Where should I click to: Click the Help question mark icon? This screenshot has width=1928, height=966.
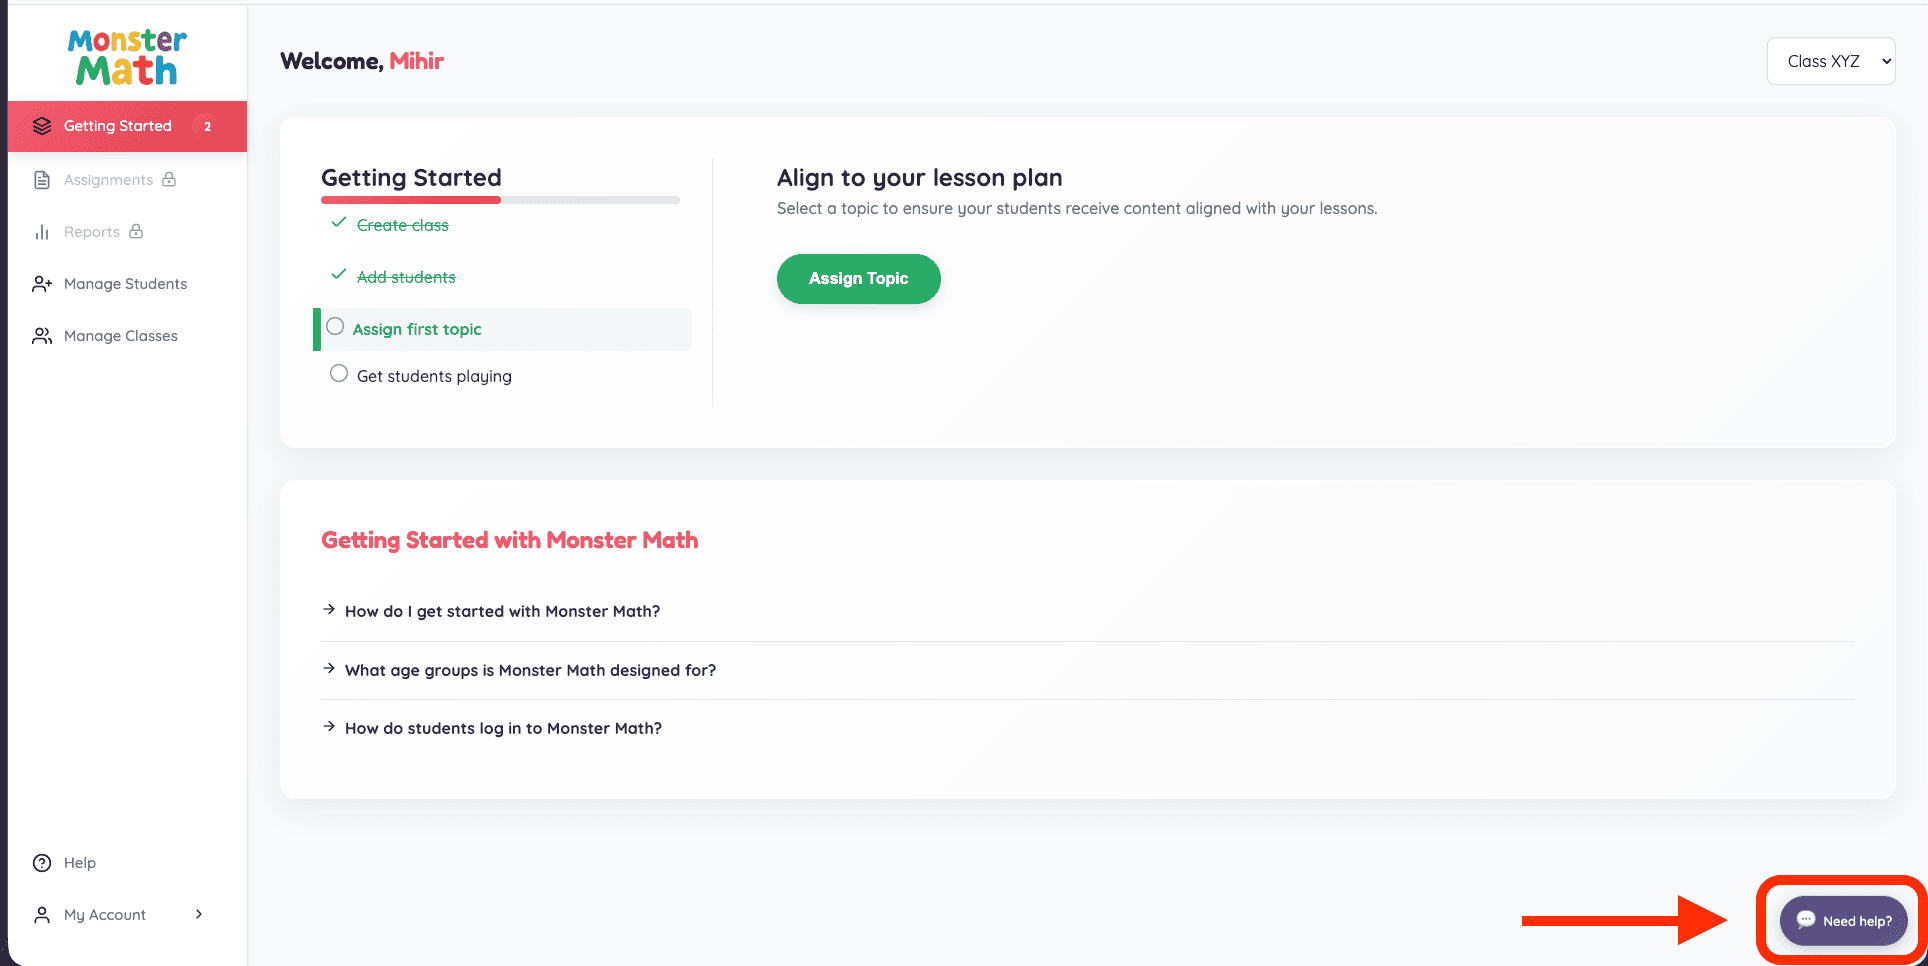(x=42, y=863)
